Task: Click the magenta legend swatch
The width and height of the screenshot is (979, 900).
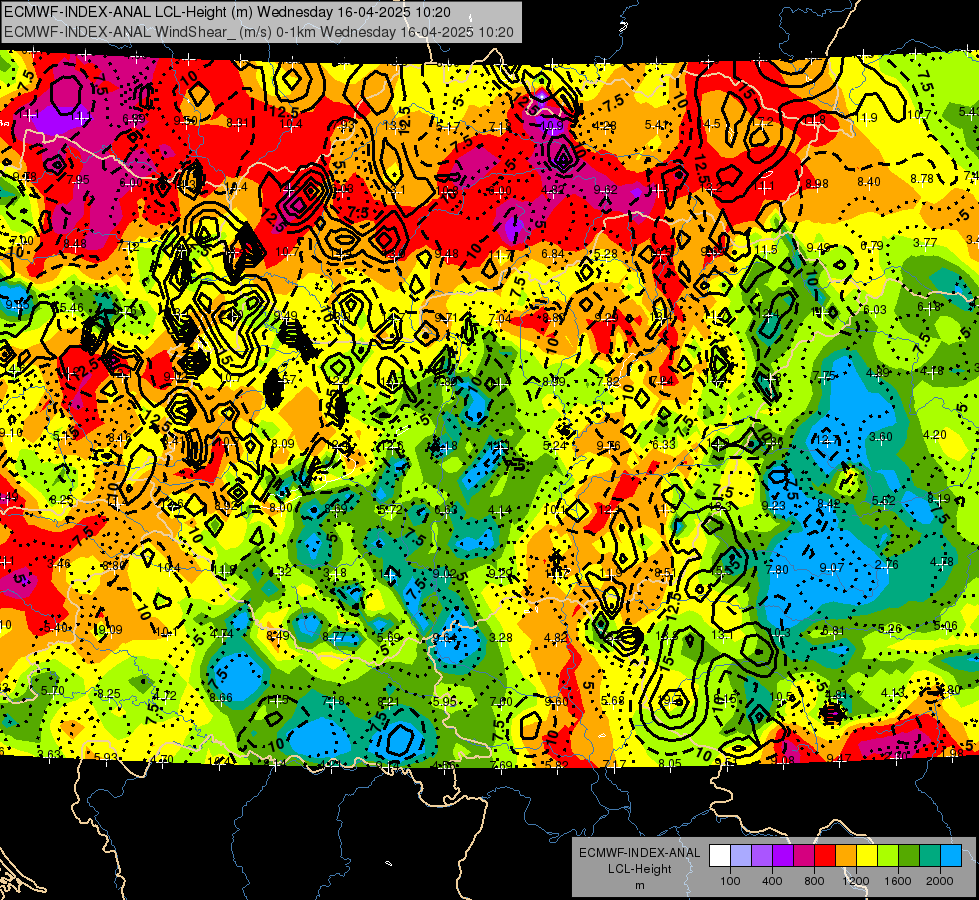Action: (804, 856)
